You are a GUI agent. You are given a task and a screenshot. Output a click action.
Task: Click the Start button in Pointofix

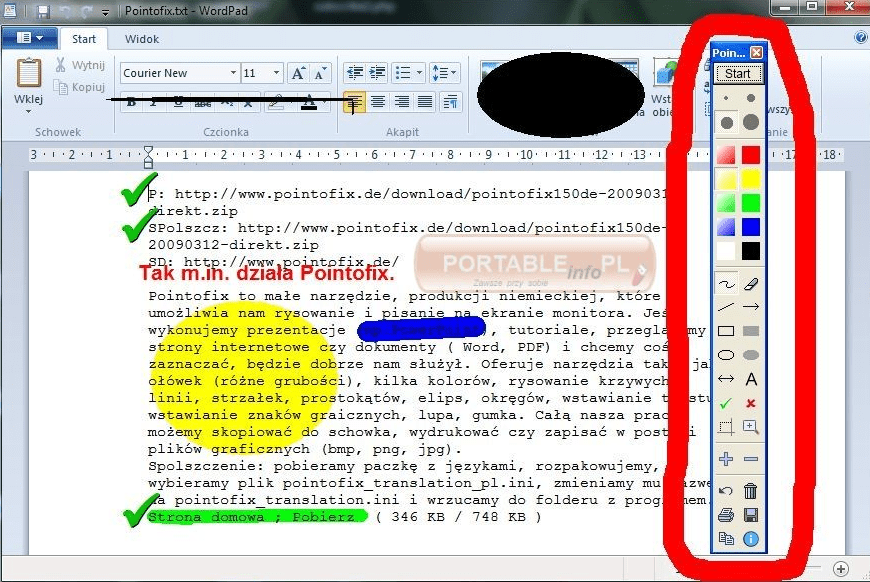(x=738, y=73)
